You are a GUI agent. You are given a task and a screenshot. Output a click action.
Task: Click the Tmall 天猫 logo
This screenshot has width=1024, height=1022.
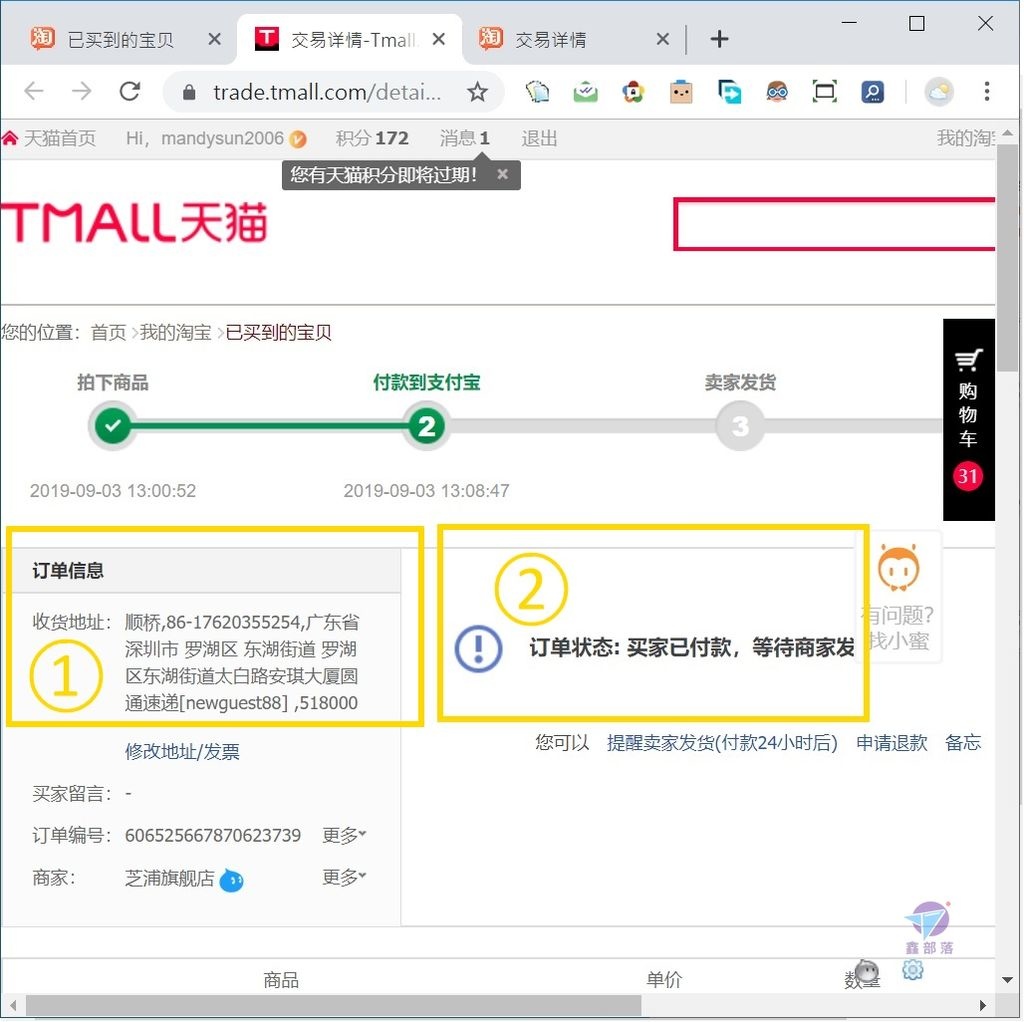(x=135, y=223)
